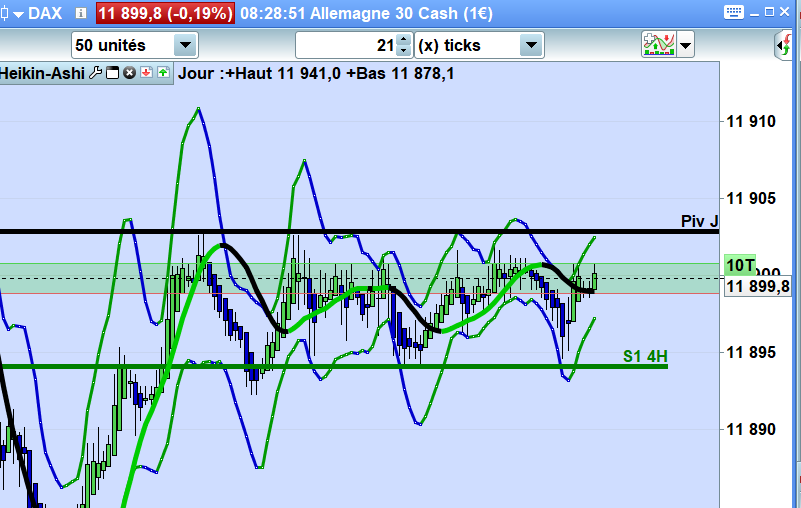
Task: Click the Jour +Haut 11 941,0 text
Action: point(259,74)
